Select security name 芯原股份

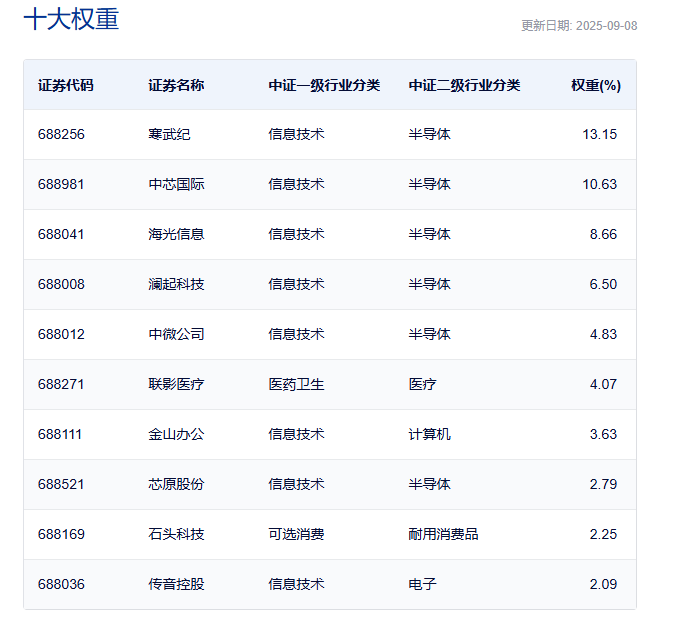[x=176, y=484]
